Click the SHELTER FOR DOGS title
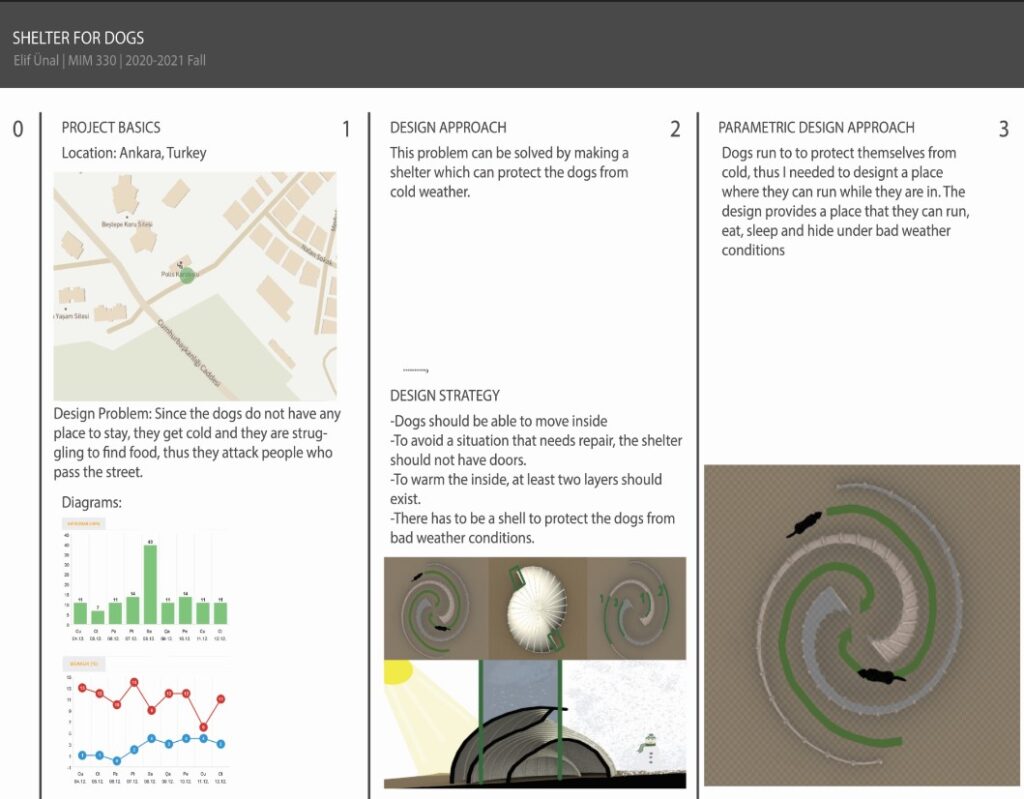Viewport: 1024px width, 799px height. 78,38
